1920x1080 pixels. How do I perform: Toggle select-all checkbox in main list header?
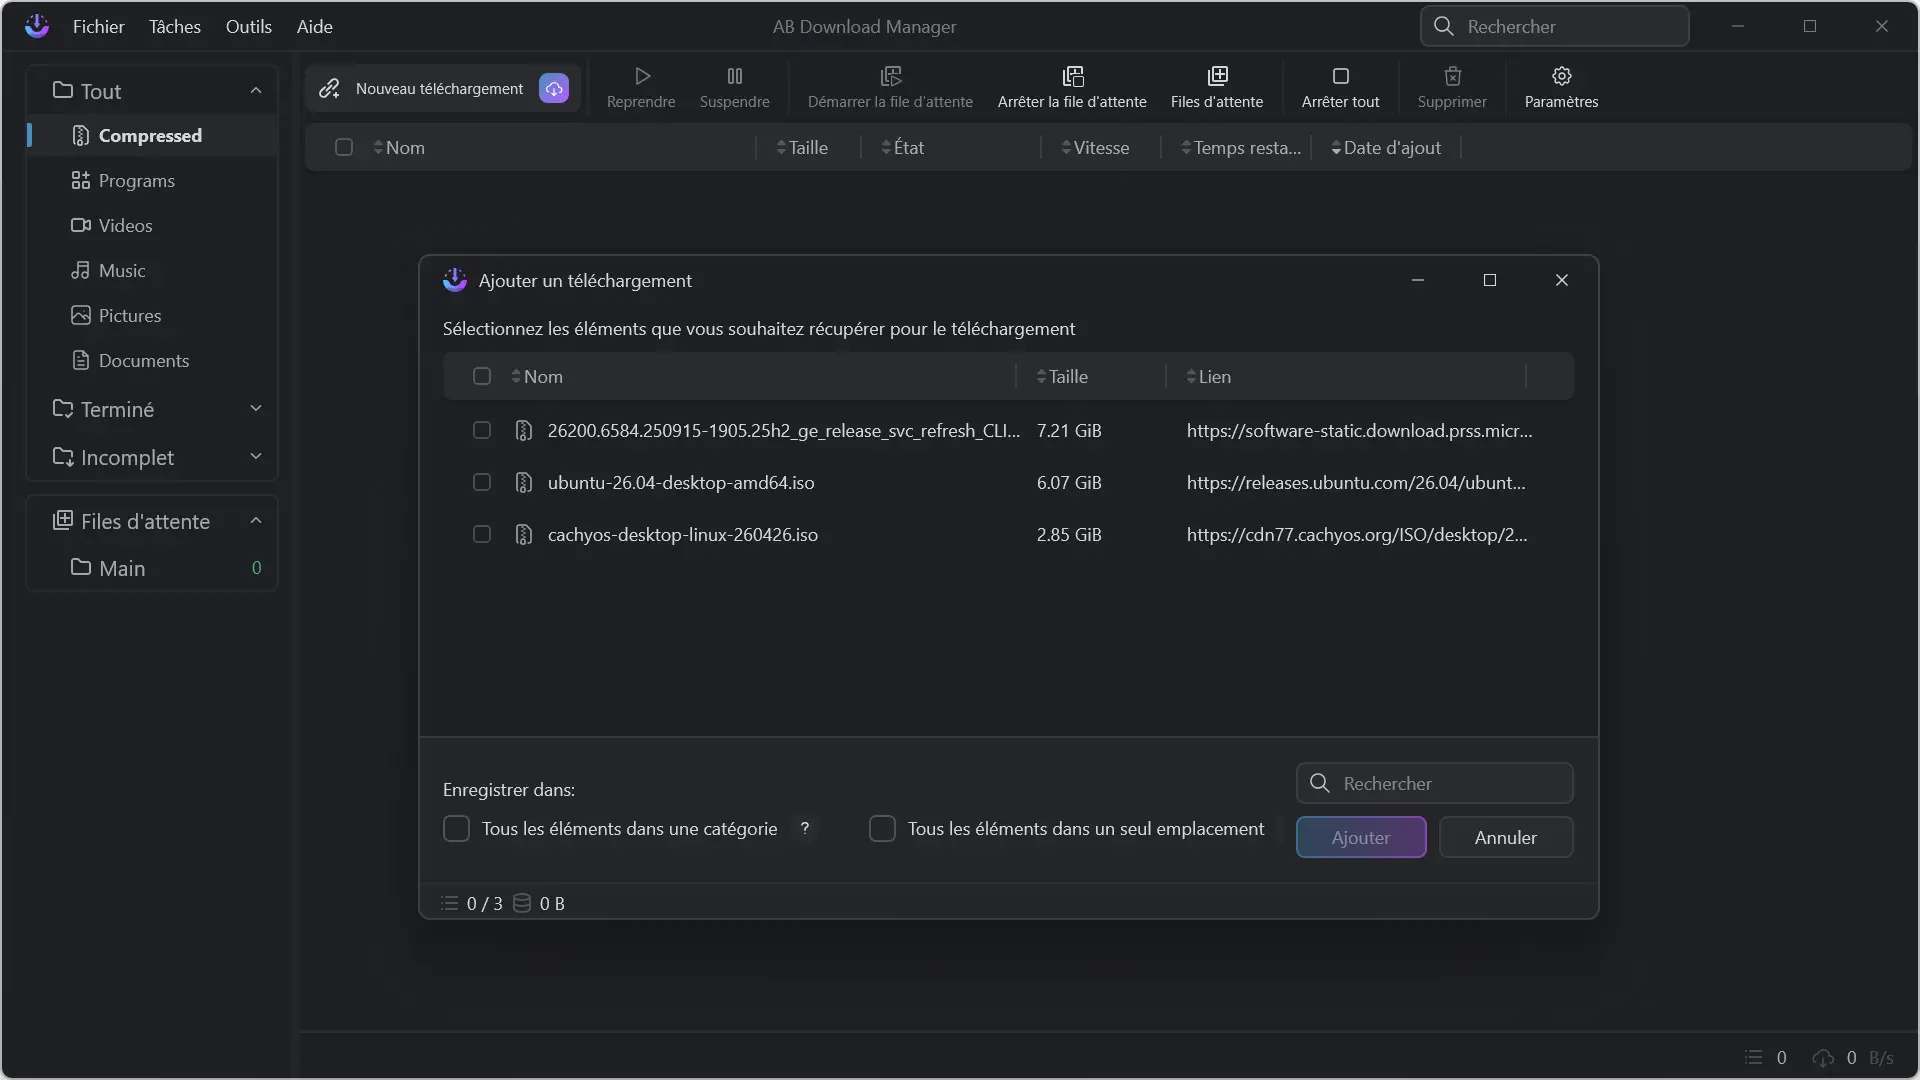pyautogui.click(x=344, y=147)
